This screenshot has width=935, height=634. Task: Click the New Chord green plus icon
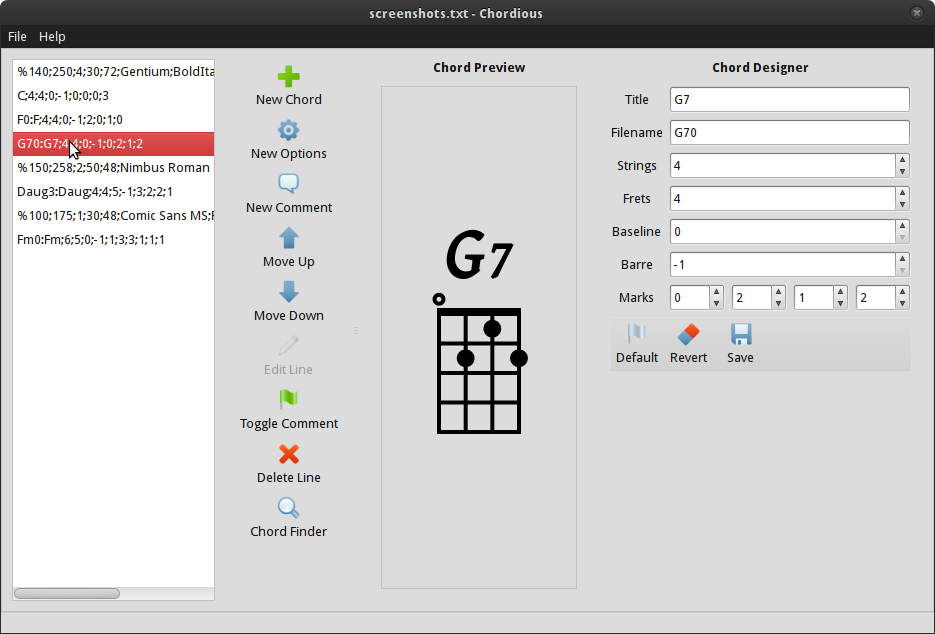[x=288, y=77]
